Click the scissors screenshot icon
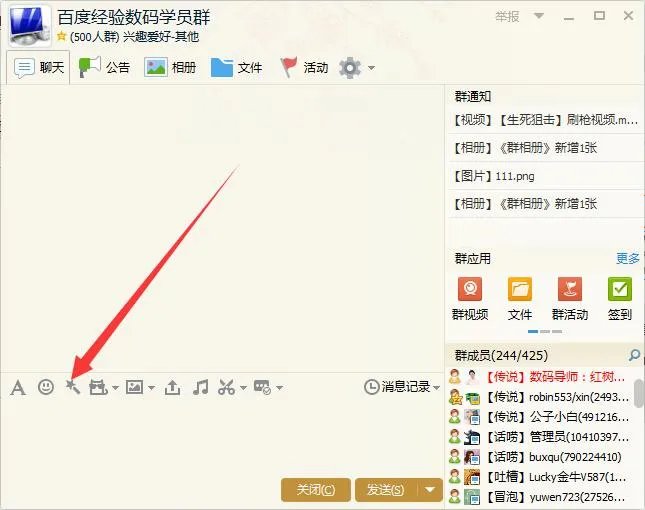Image resolution: width=645 pixels, height=510 pixels. (x=227, y=387)
